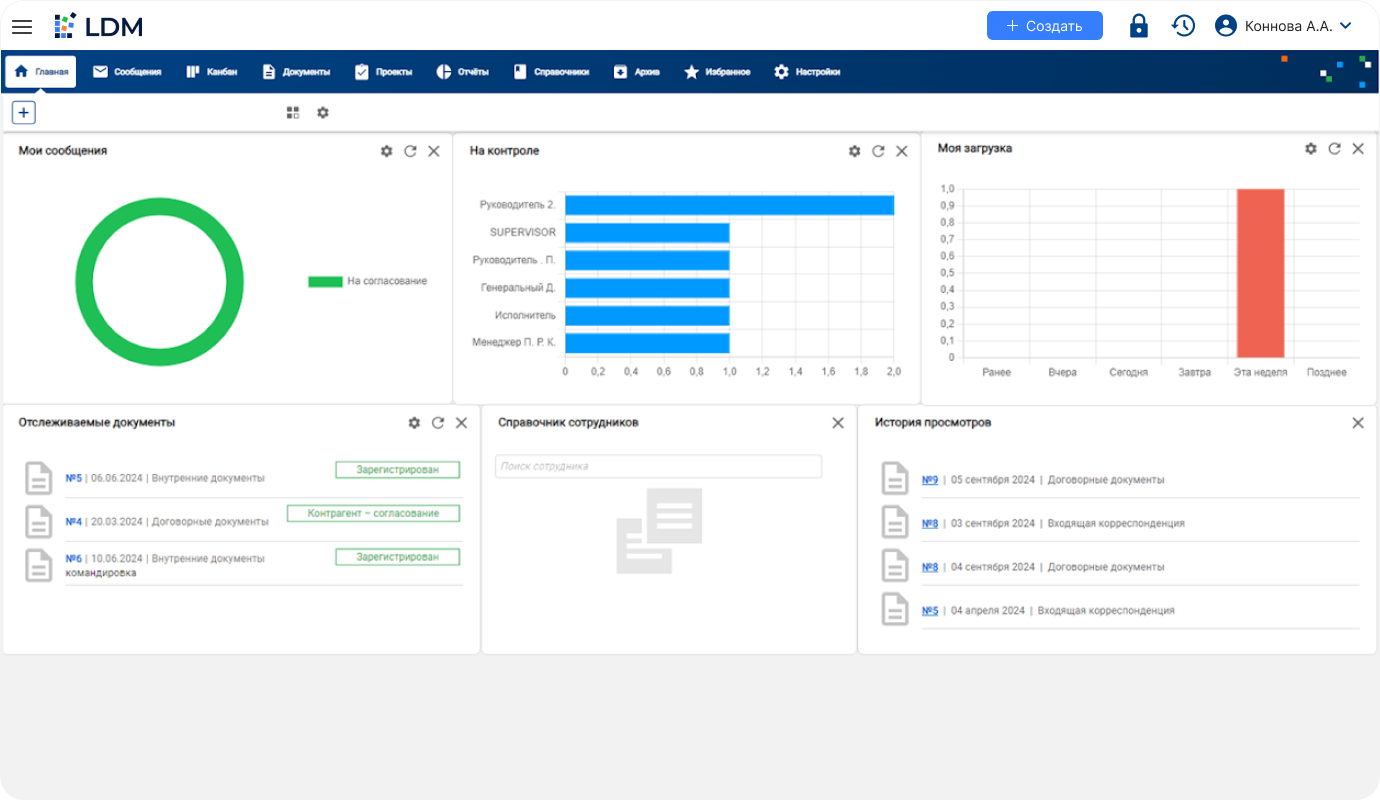Click the padlock lock icon
This screenshot has width=1380, height=800.
pyautogui.click(x=1138, y=26)
